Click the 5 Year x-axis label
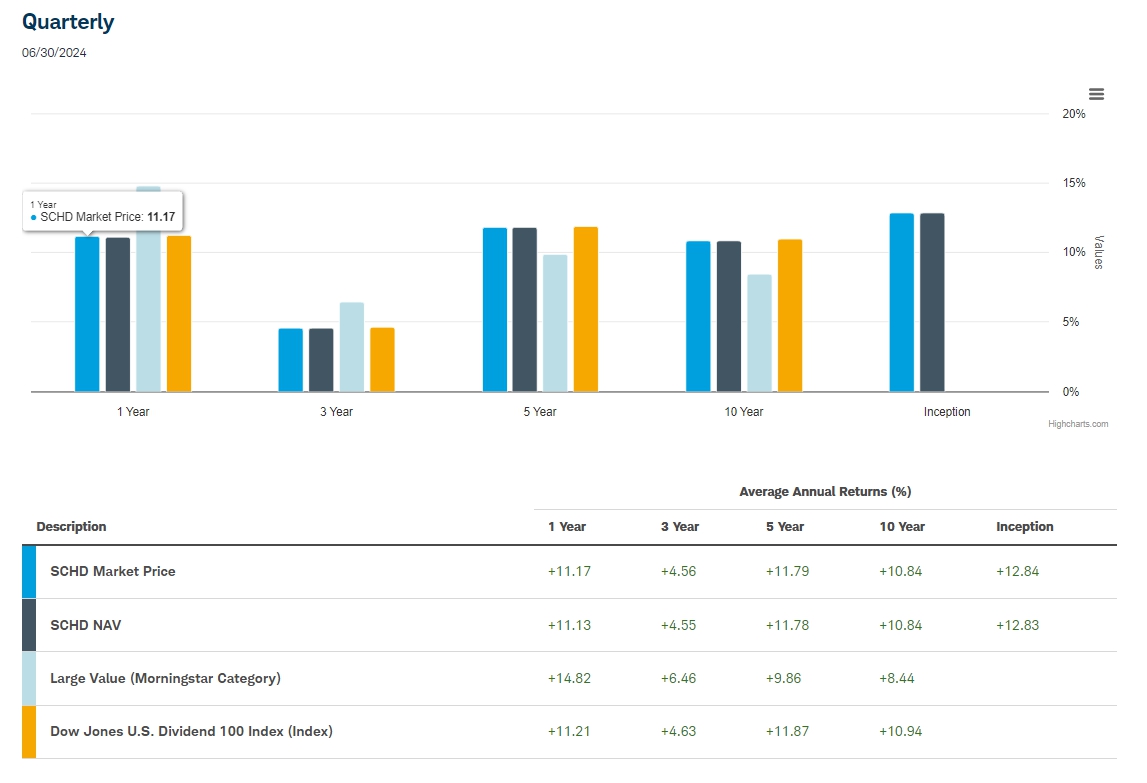Image resolution: width=1147 pixels, height=783 pixels. coord(540,412)
